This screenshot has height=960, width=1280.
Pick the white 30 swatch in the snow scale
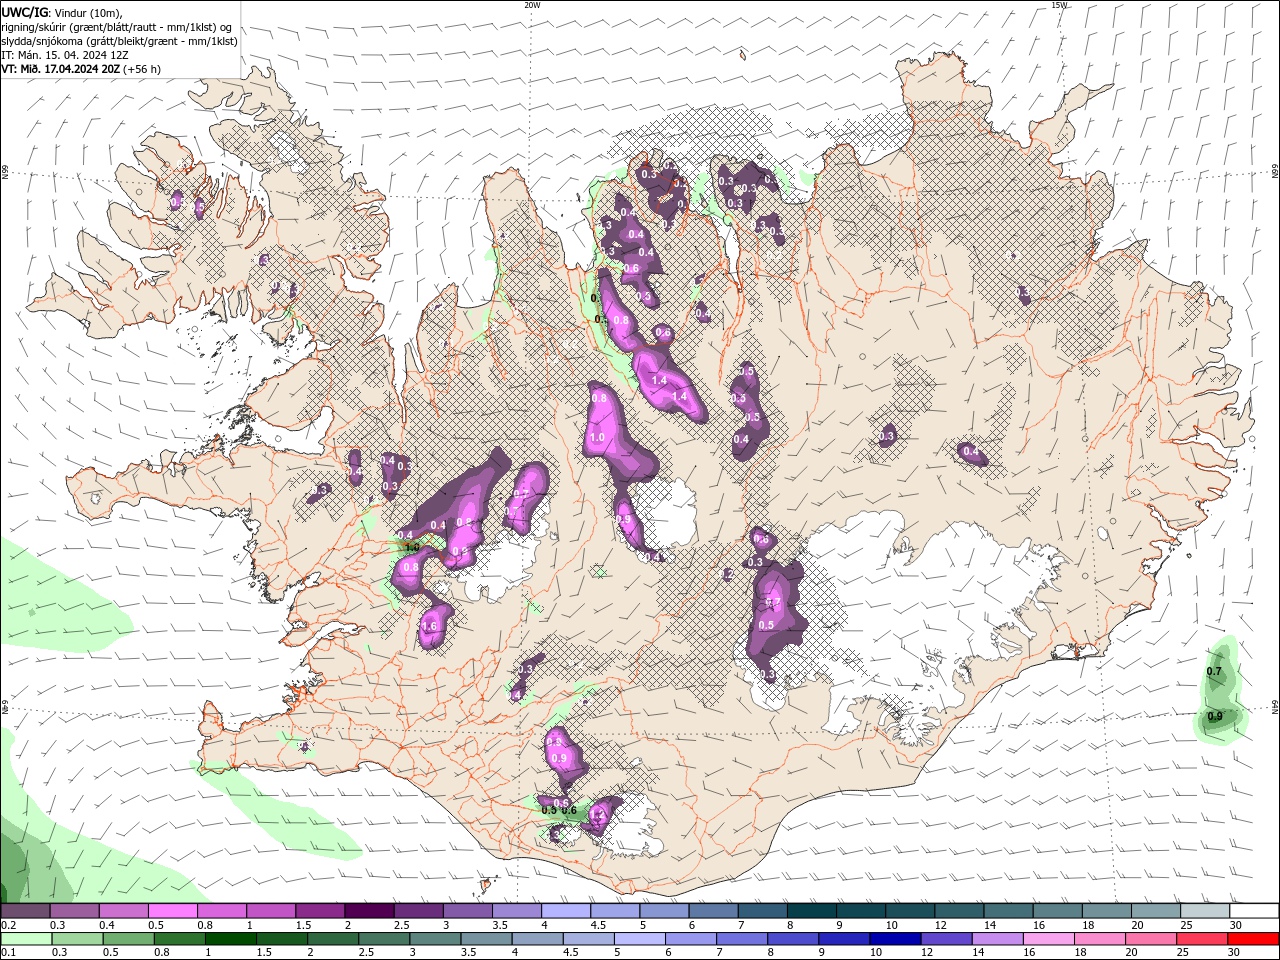pos(1253,911)
